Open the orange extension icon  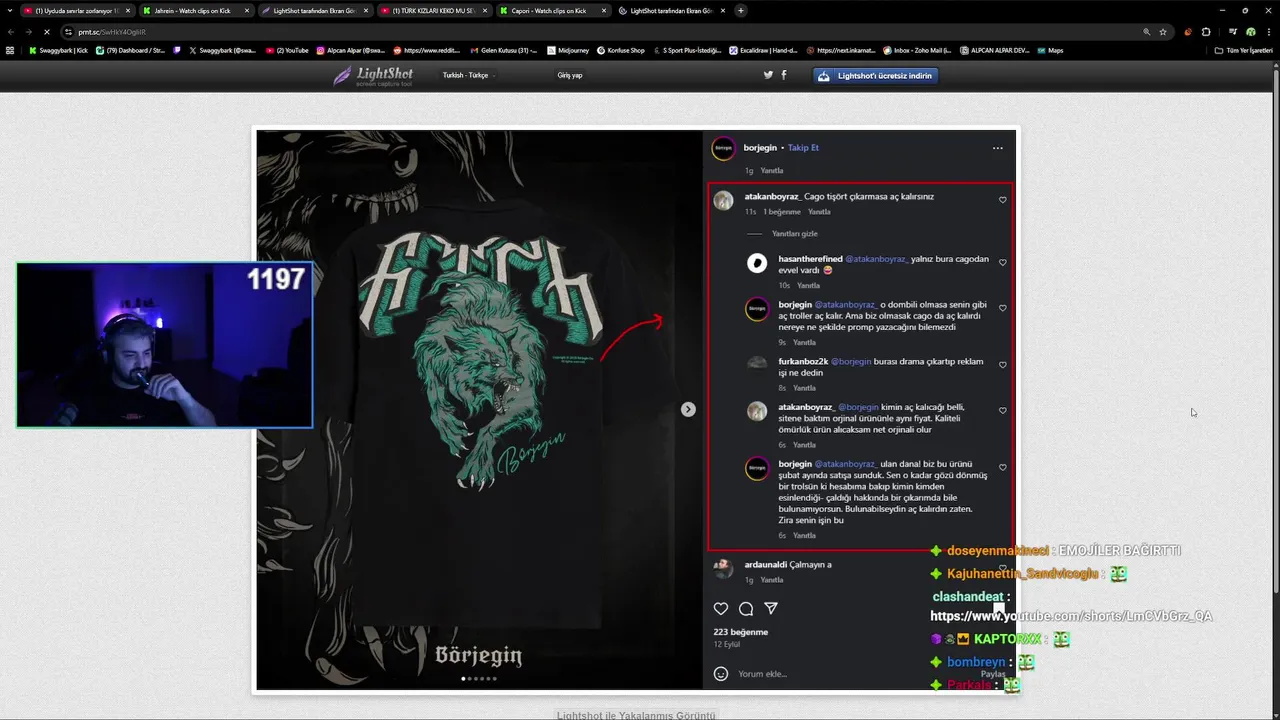pyautogui.click(x=1188, y=32)
